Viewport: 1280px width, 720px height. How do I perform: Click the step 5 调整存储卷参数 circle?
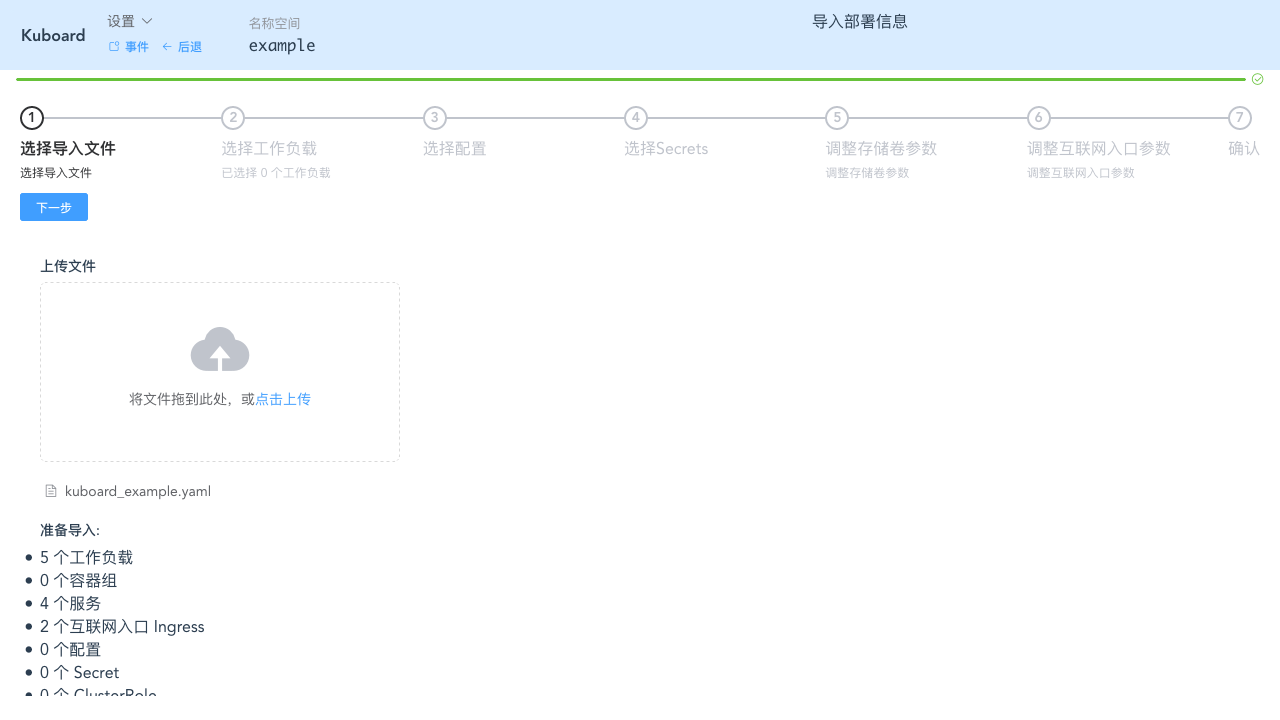[837, 118]
